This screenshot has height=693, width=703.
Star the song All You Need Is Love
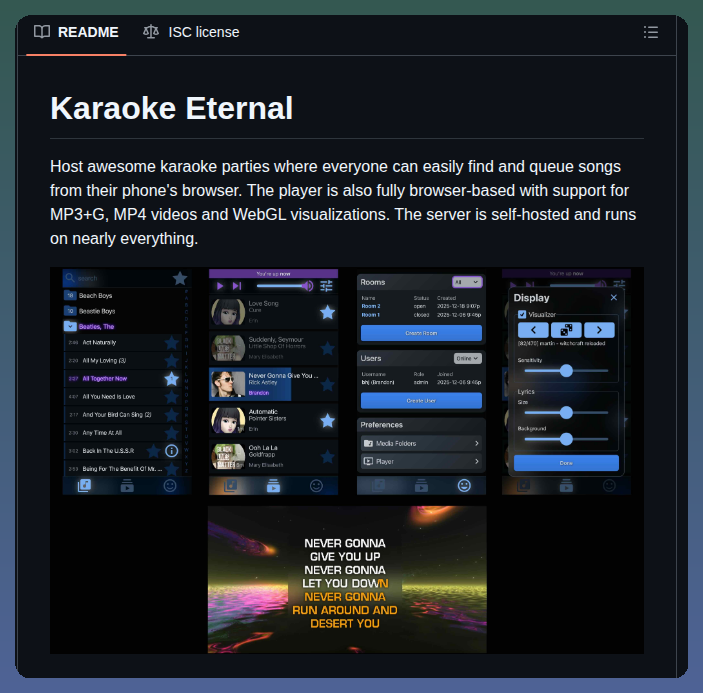pos(172,397)
